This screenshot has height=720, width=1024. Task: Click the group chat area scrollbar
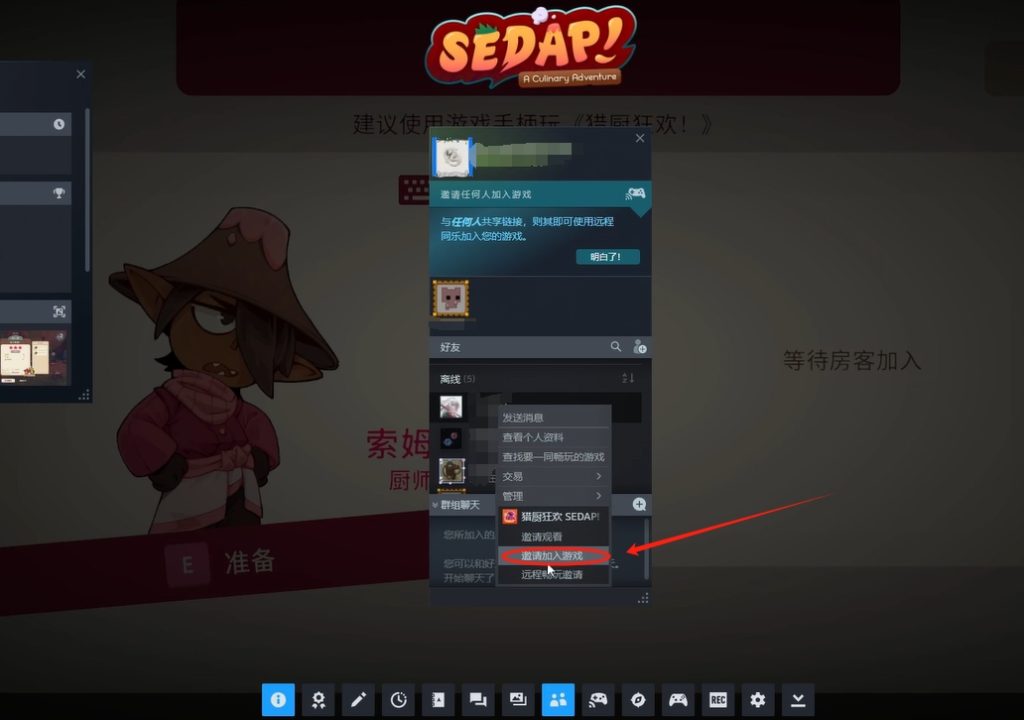pos(646,549)
